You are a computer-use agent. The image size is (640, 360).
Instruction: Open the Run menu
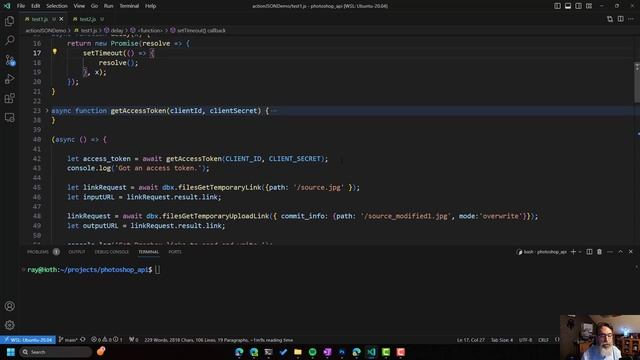click(108, 6)
